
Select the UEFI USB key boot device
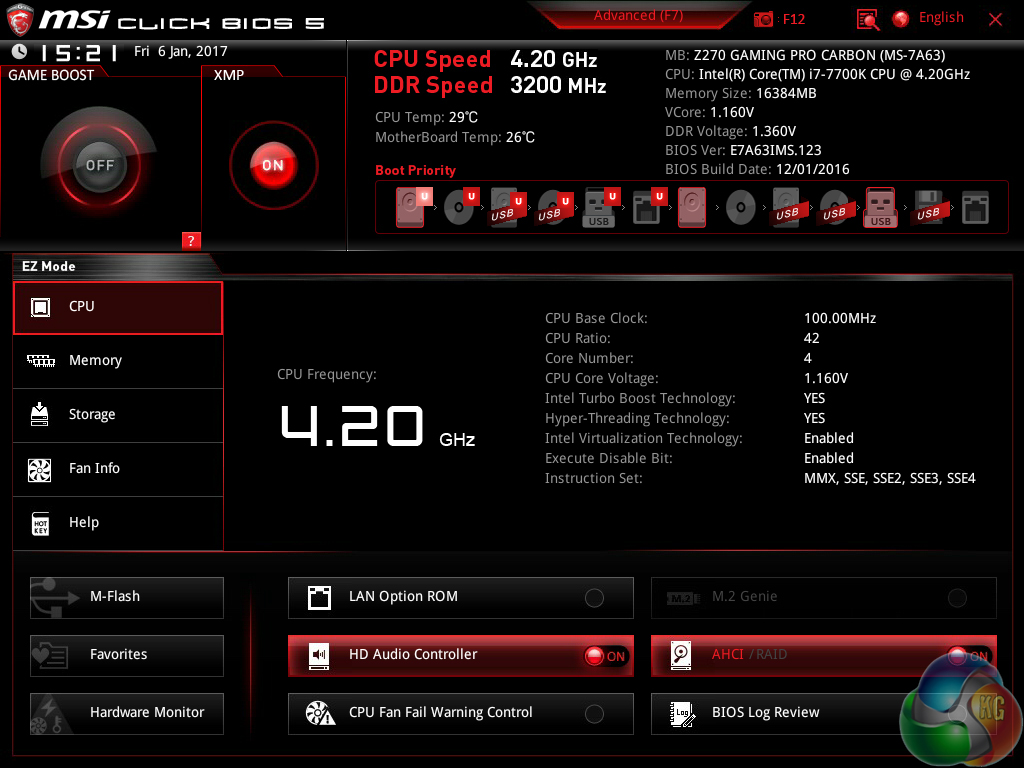[600, 207]
